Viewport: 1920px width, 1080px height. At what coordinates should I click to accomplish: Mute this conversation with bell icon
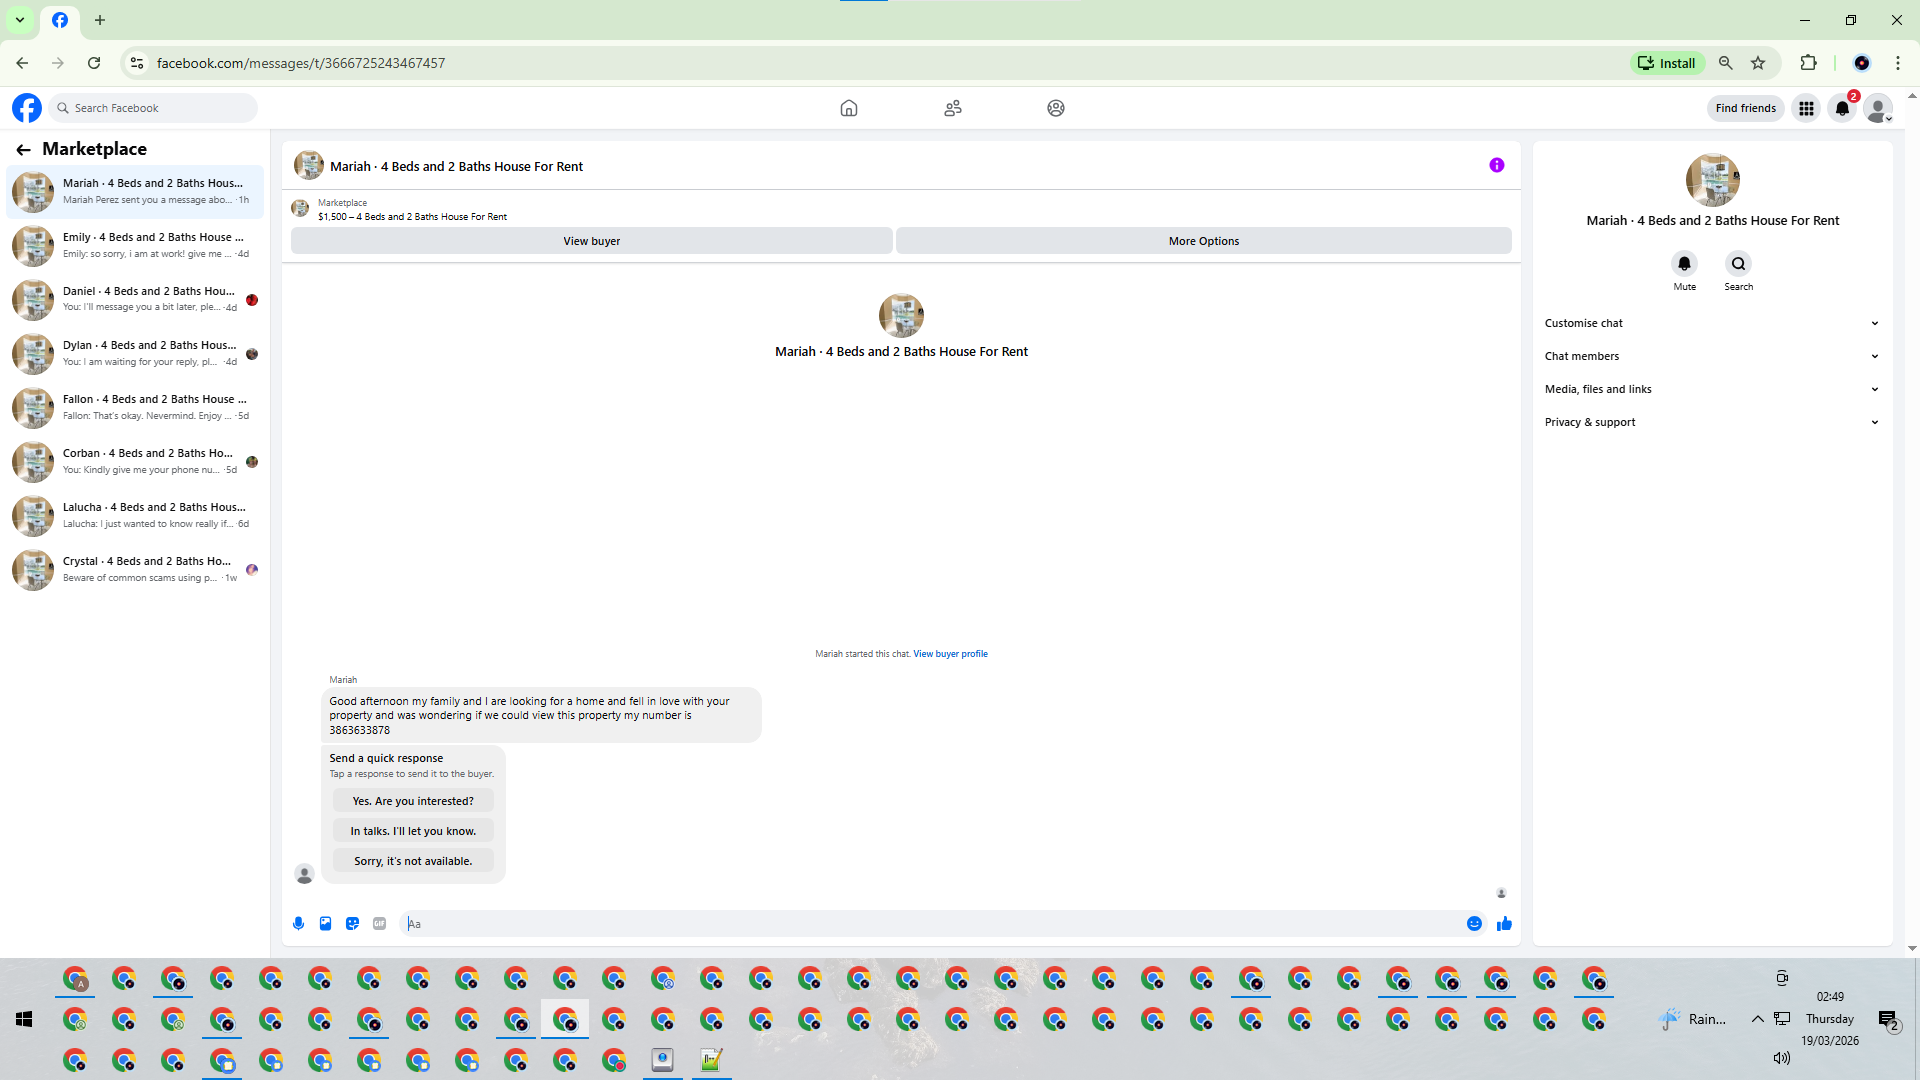tap(1684, 264)
